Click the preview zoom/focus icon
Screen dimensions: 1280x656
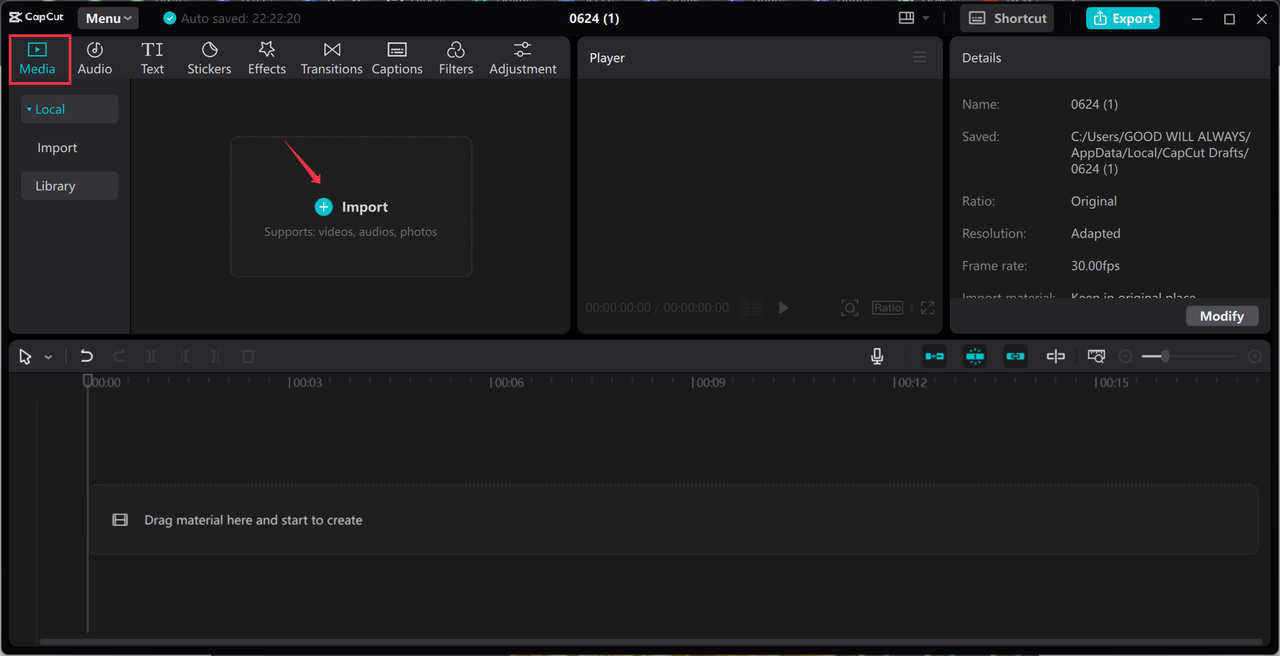coord(850,308)
